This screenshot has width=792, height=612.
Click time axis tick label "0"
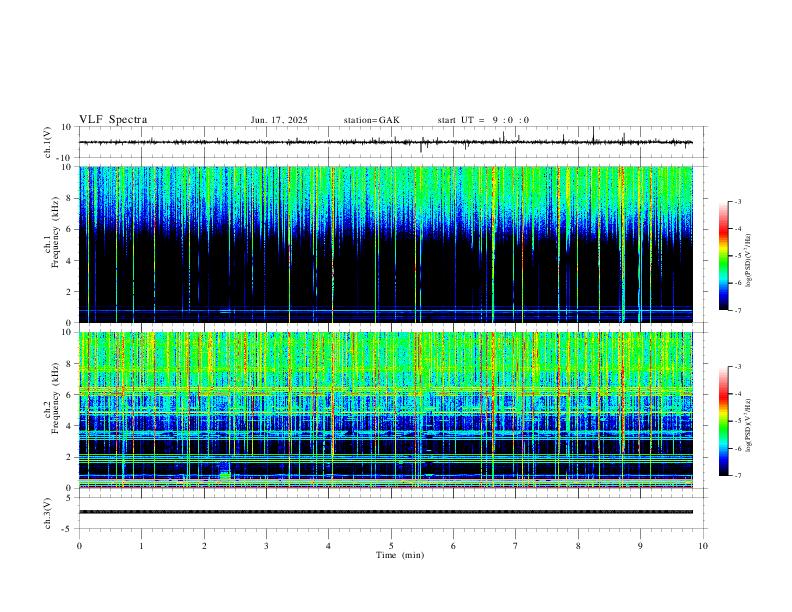tap(79, 546)
